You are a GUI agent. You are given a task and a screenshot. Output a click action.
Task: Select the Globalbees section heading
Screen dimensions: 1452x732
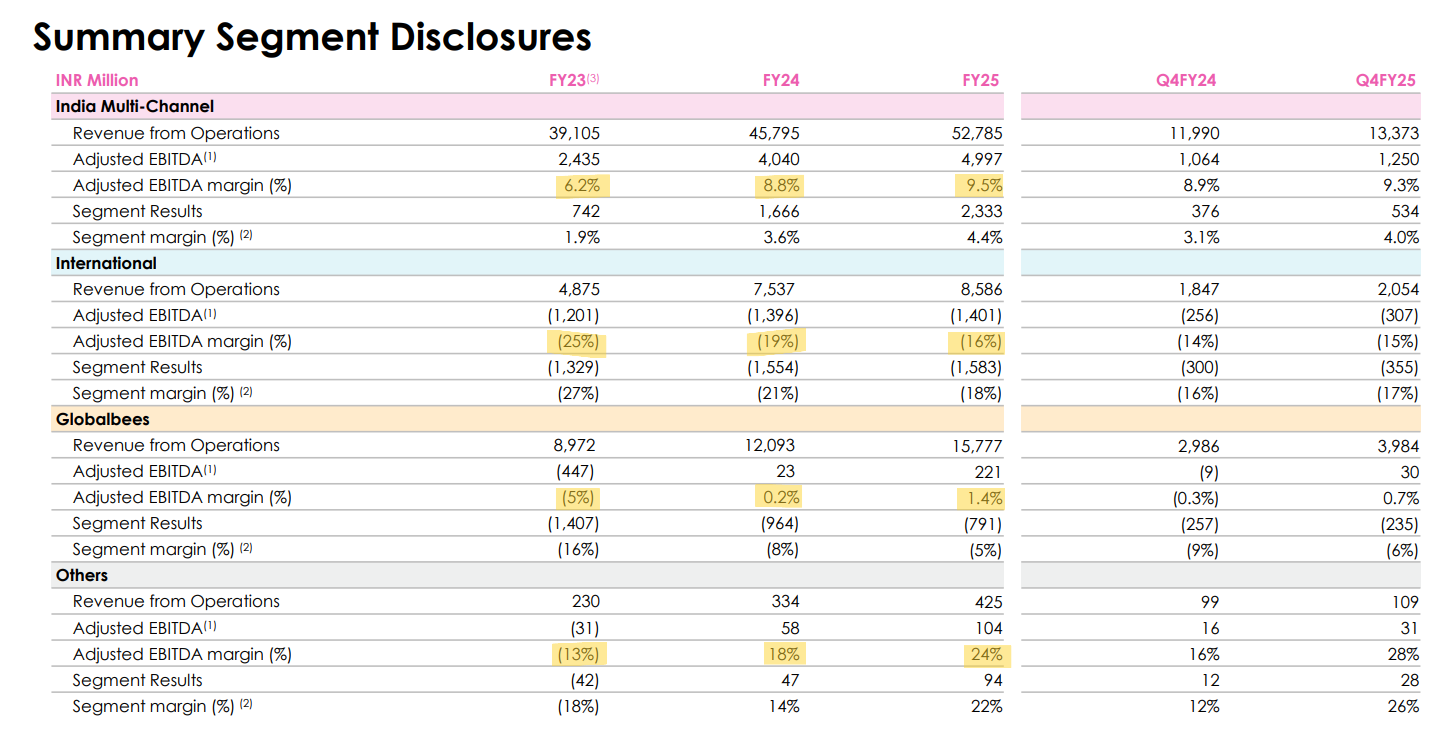[103, 419]
